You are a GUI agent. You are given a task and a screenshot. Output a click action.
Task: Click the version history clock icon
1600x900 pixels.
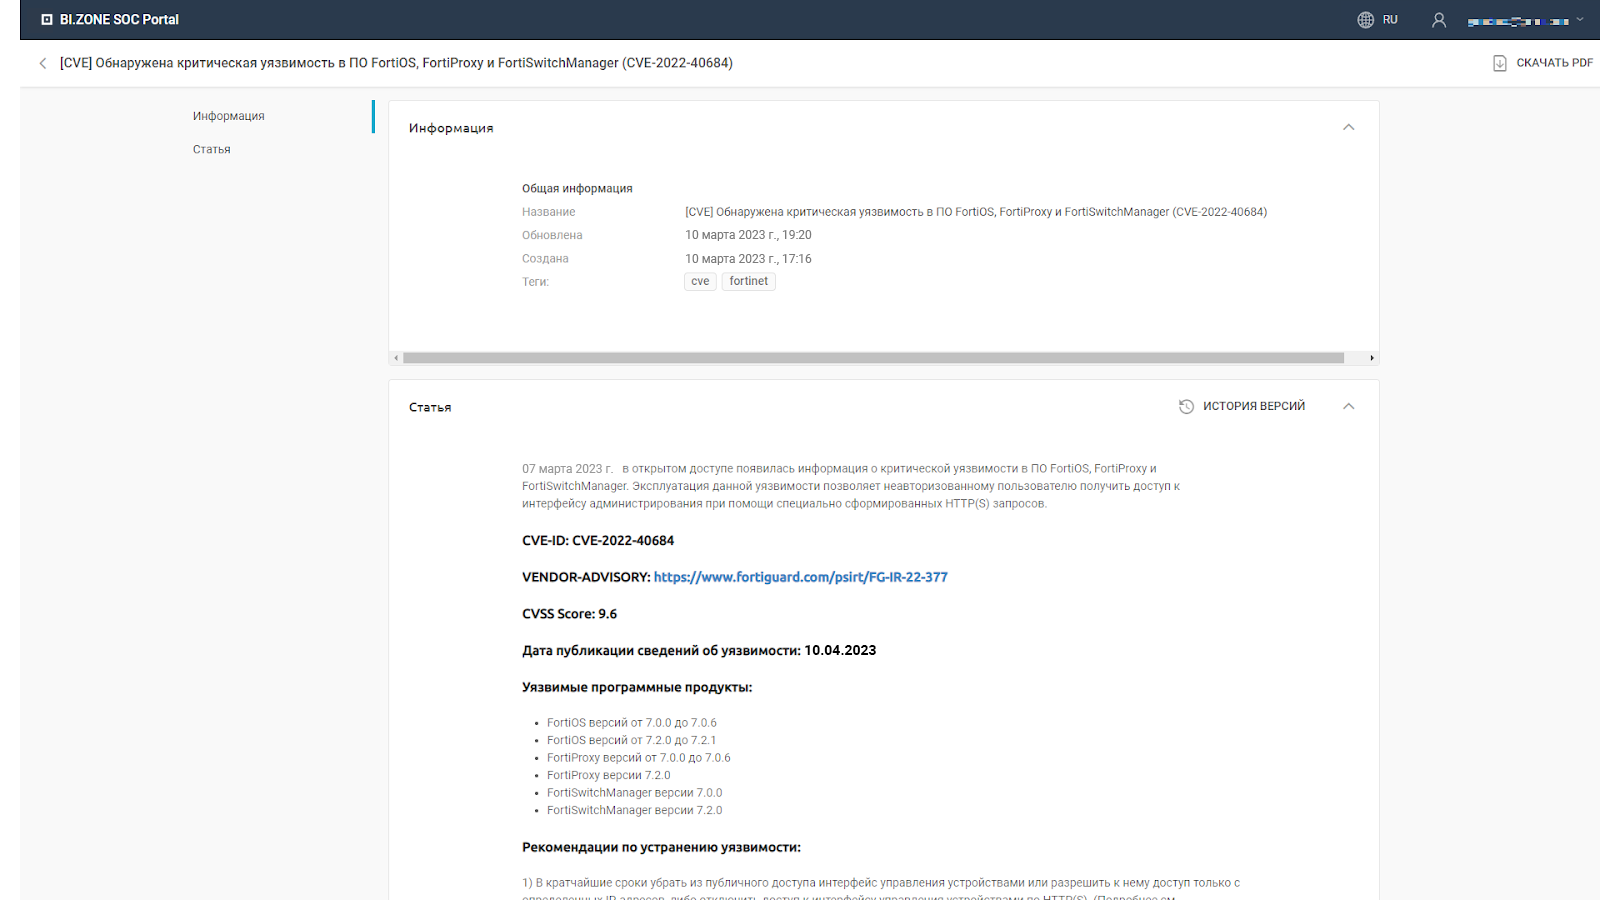click(x=1186, y=406)
